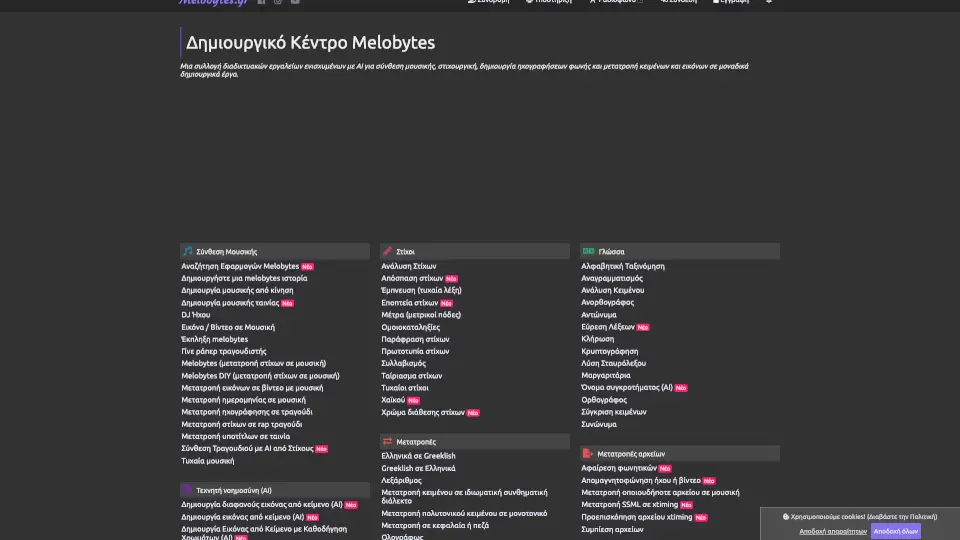Open Συμπίεση αρχείων
This screenshot has height=540, width=960.
612,530
